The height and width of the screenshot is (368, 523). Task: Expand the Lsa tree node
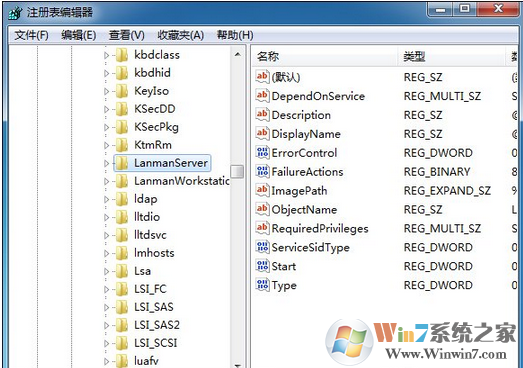tap(106, 272)
